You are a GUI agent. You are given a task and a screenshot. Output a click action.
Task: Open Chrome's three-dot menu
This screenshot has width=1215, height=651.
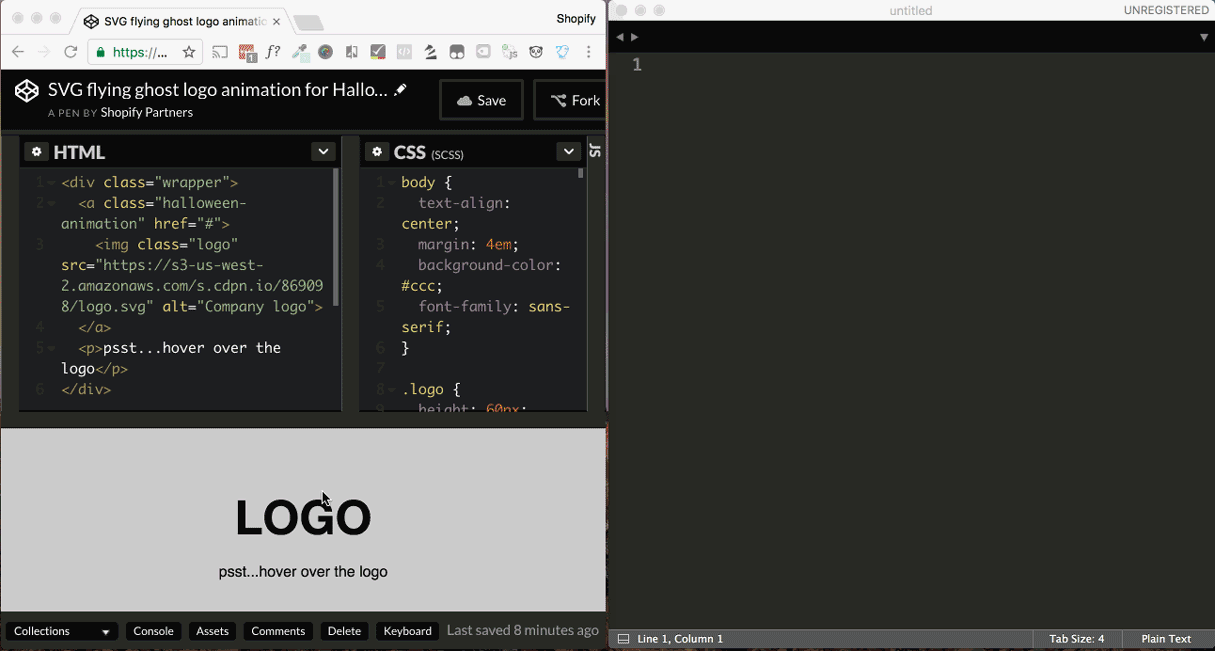[x=588, y=51]
